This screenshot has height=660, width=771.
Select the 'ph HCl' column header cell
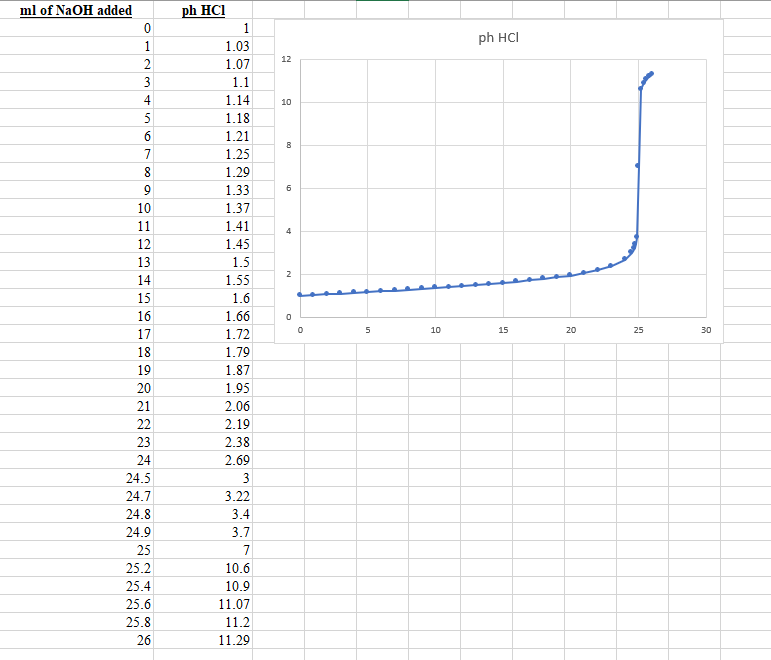coord(203,10)
